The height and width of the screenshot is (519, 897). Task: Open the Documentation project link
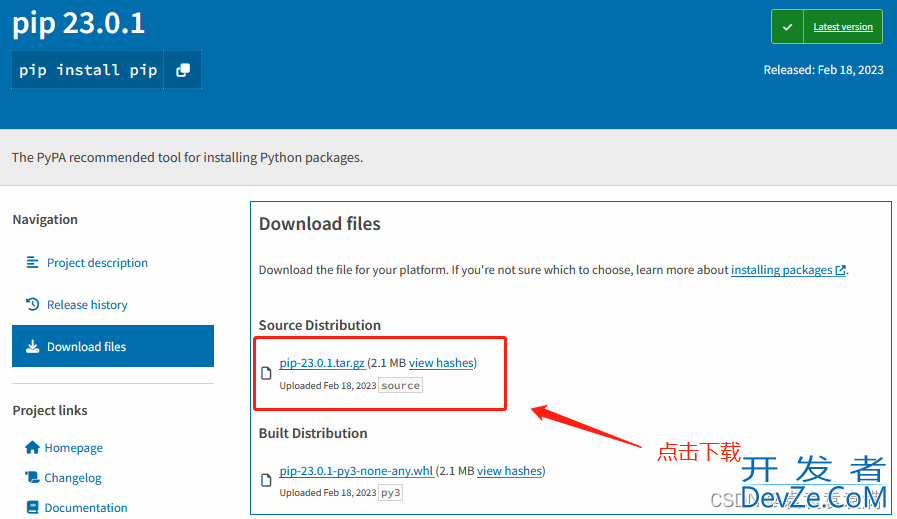coord(86,508)
